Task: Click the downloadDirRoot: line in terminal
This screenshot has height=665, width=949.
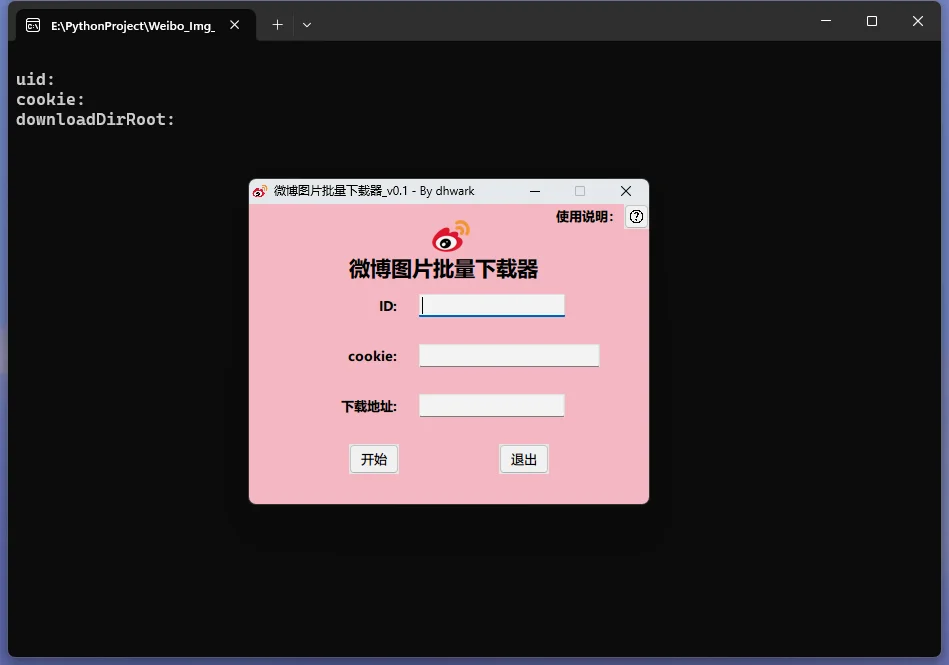Action: (95, 119)
